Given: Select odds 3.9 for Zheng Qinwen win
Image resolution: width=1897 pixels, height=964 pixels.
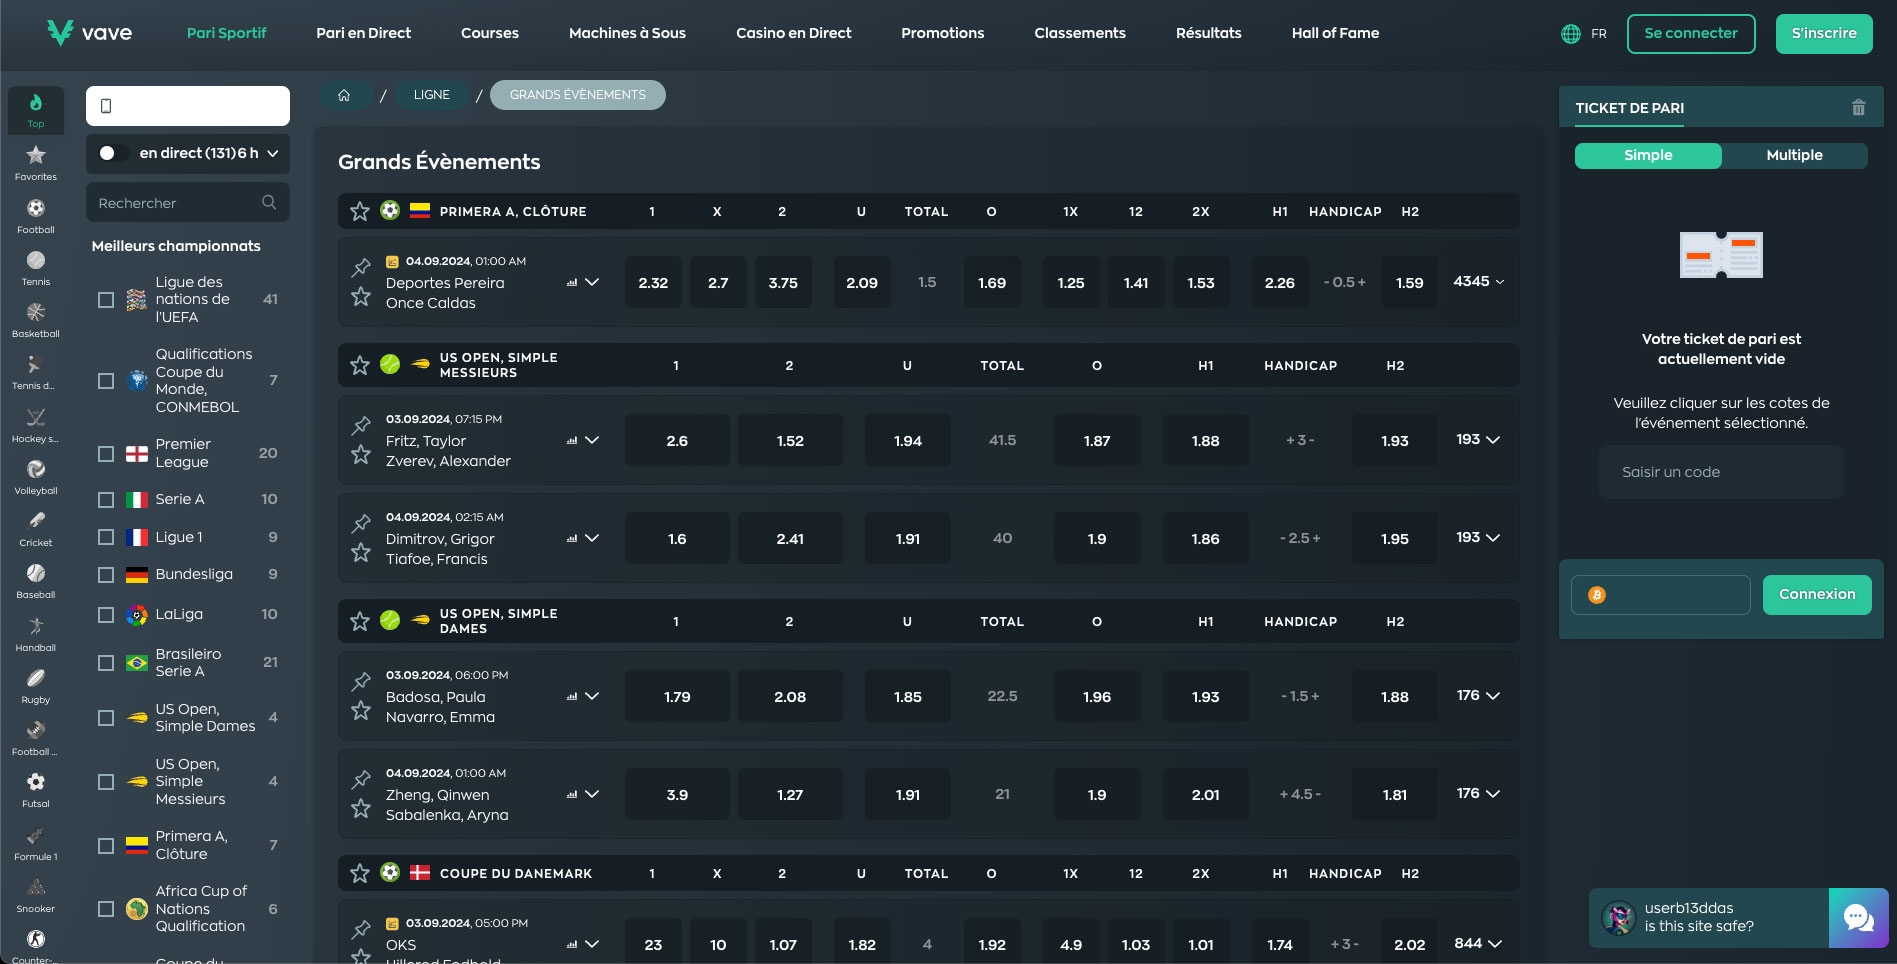Looking at the screenshot, I should pos(677,795).
